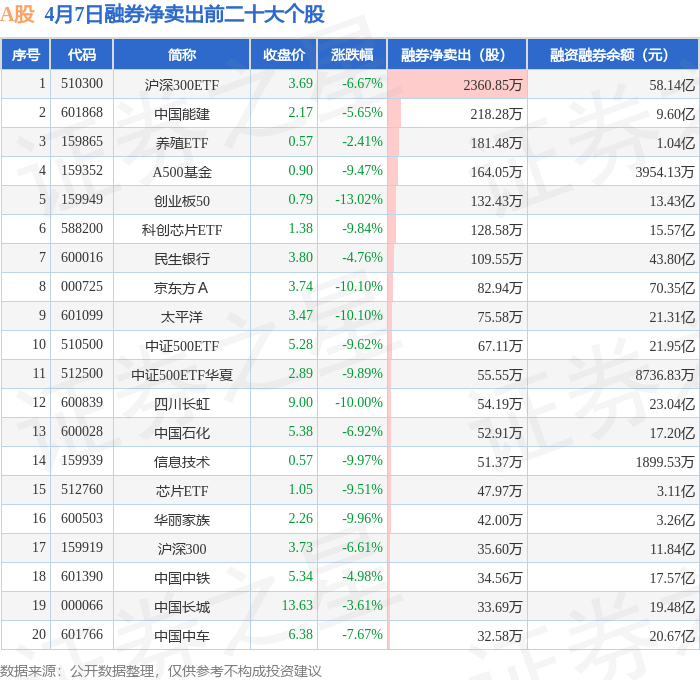The image size is (700, 680).
Task: Click the 科创芯片ETF cell
Action: (182, 230)
